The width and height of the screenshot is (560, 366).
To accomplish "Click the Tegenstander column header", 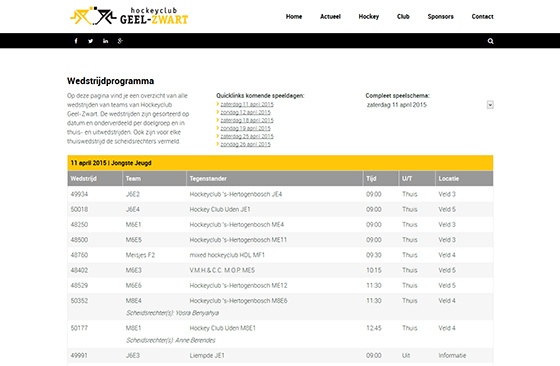I will click(274, 179).
